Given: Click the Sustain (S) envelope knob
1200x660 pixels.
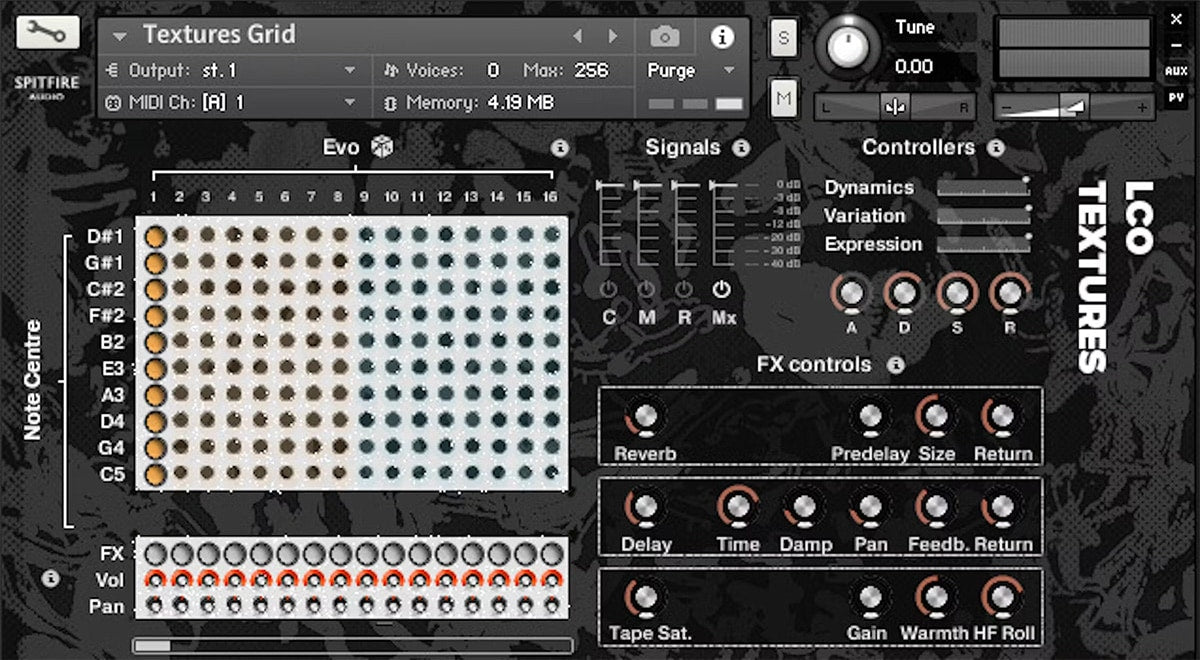Looking at the screenshot, I should tap(957, 293).
